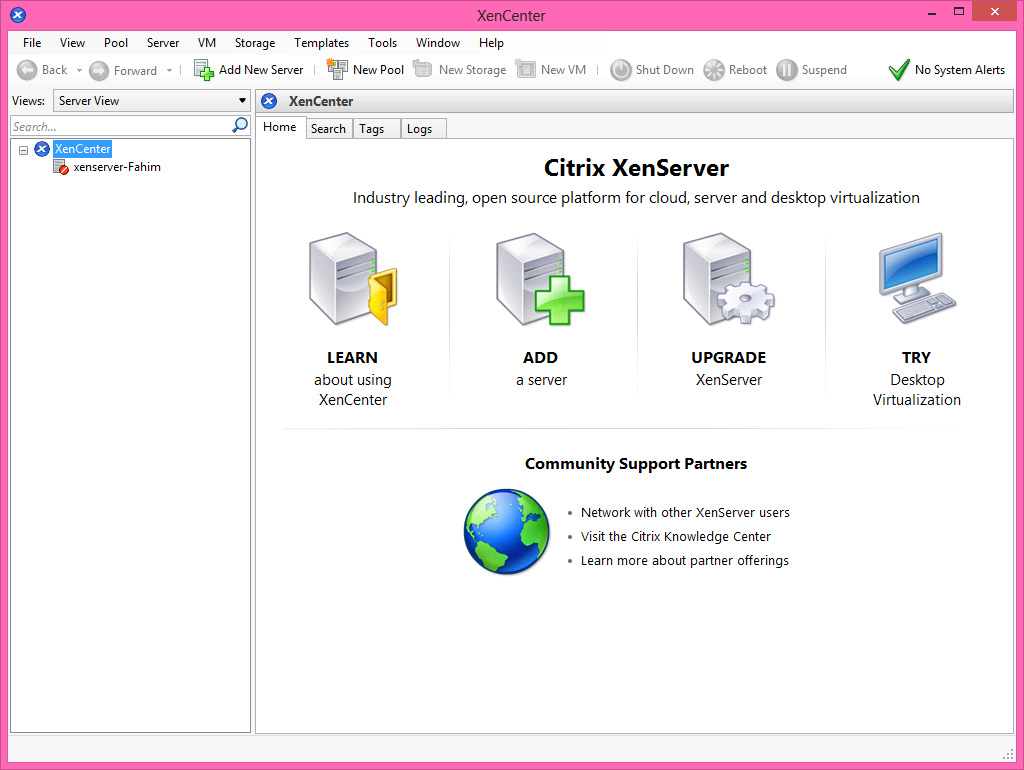The width and height of the screenshot is (1024, 770).
Task: Minimize the XenCenter window
Action: [x=932, y=12]
